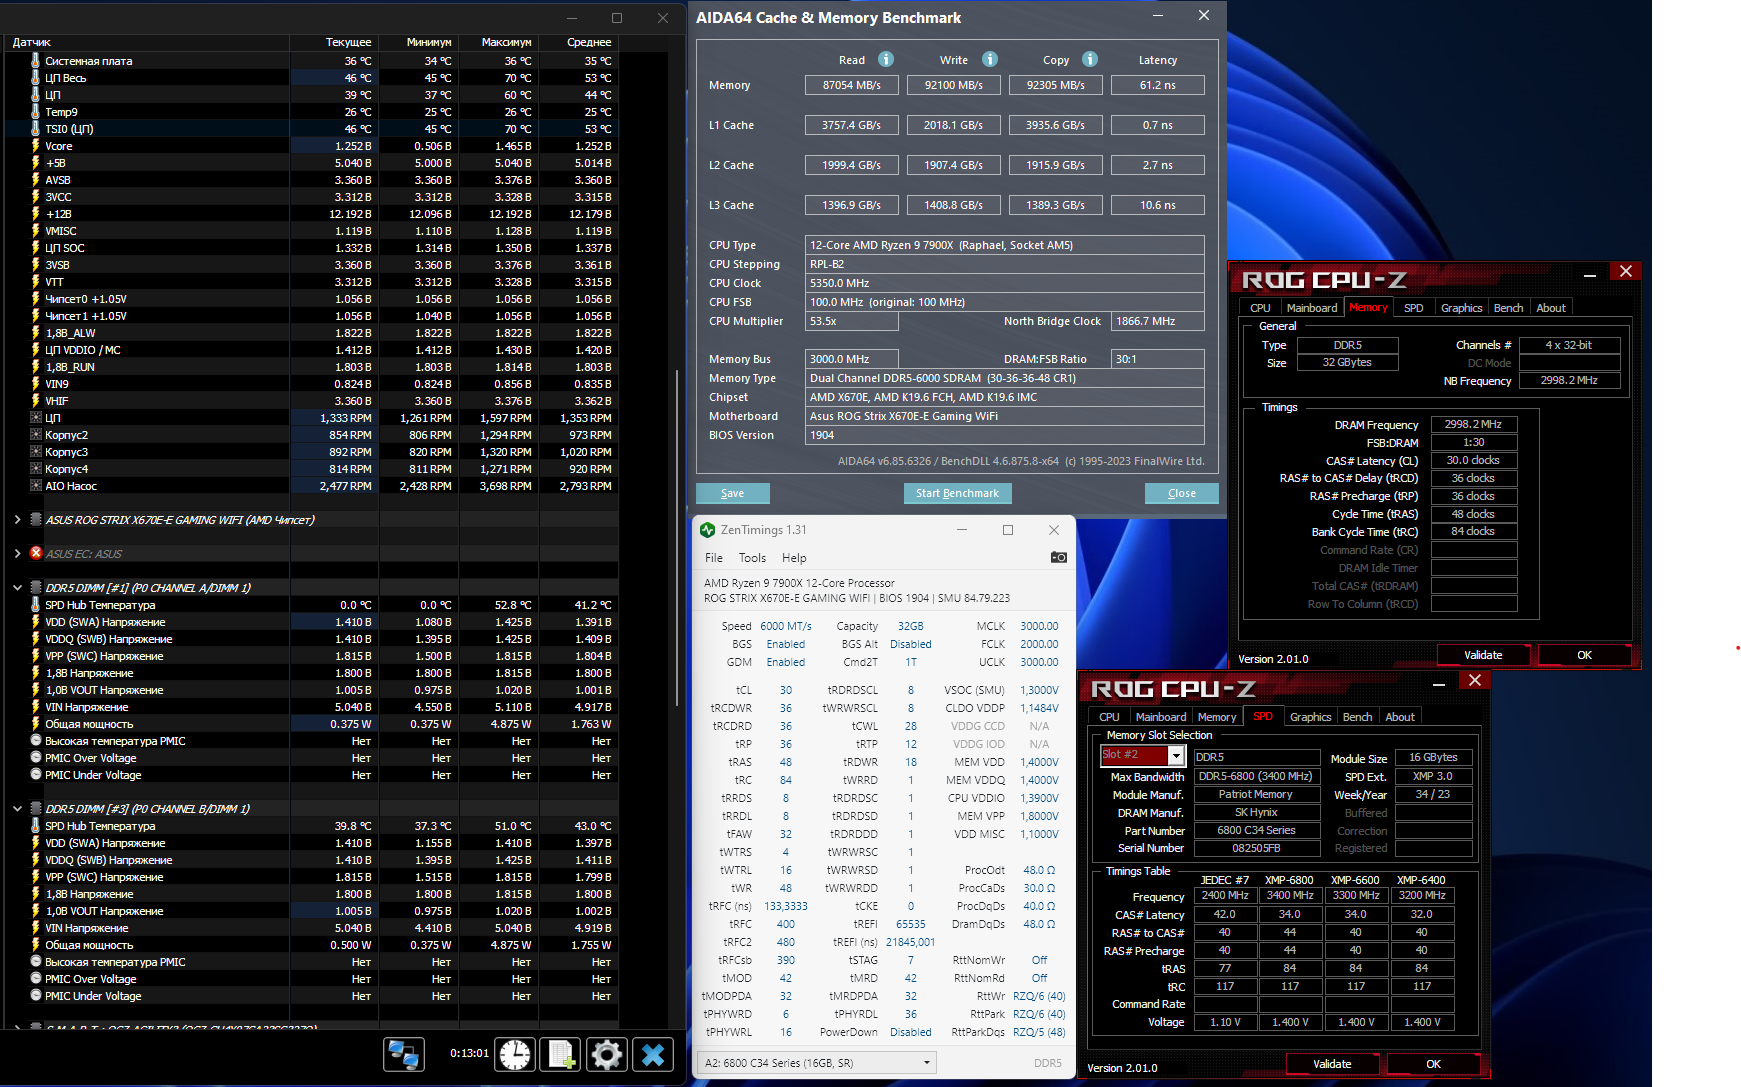1741x1087 pixels.
Task: Click the CPU Type field 12-Core AMD Ryzen
Action: (1005, 245)
